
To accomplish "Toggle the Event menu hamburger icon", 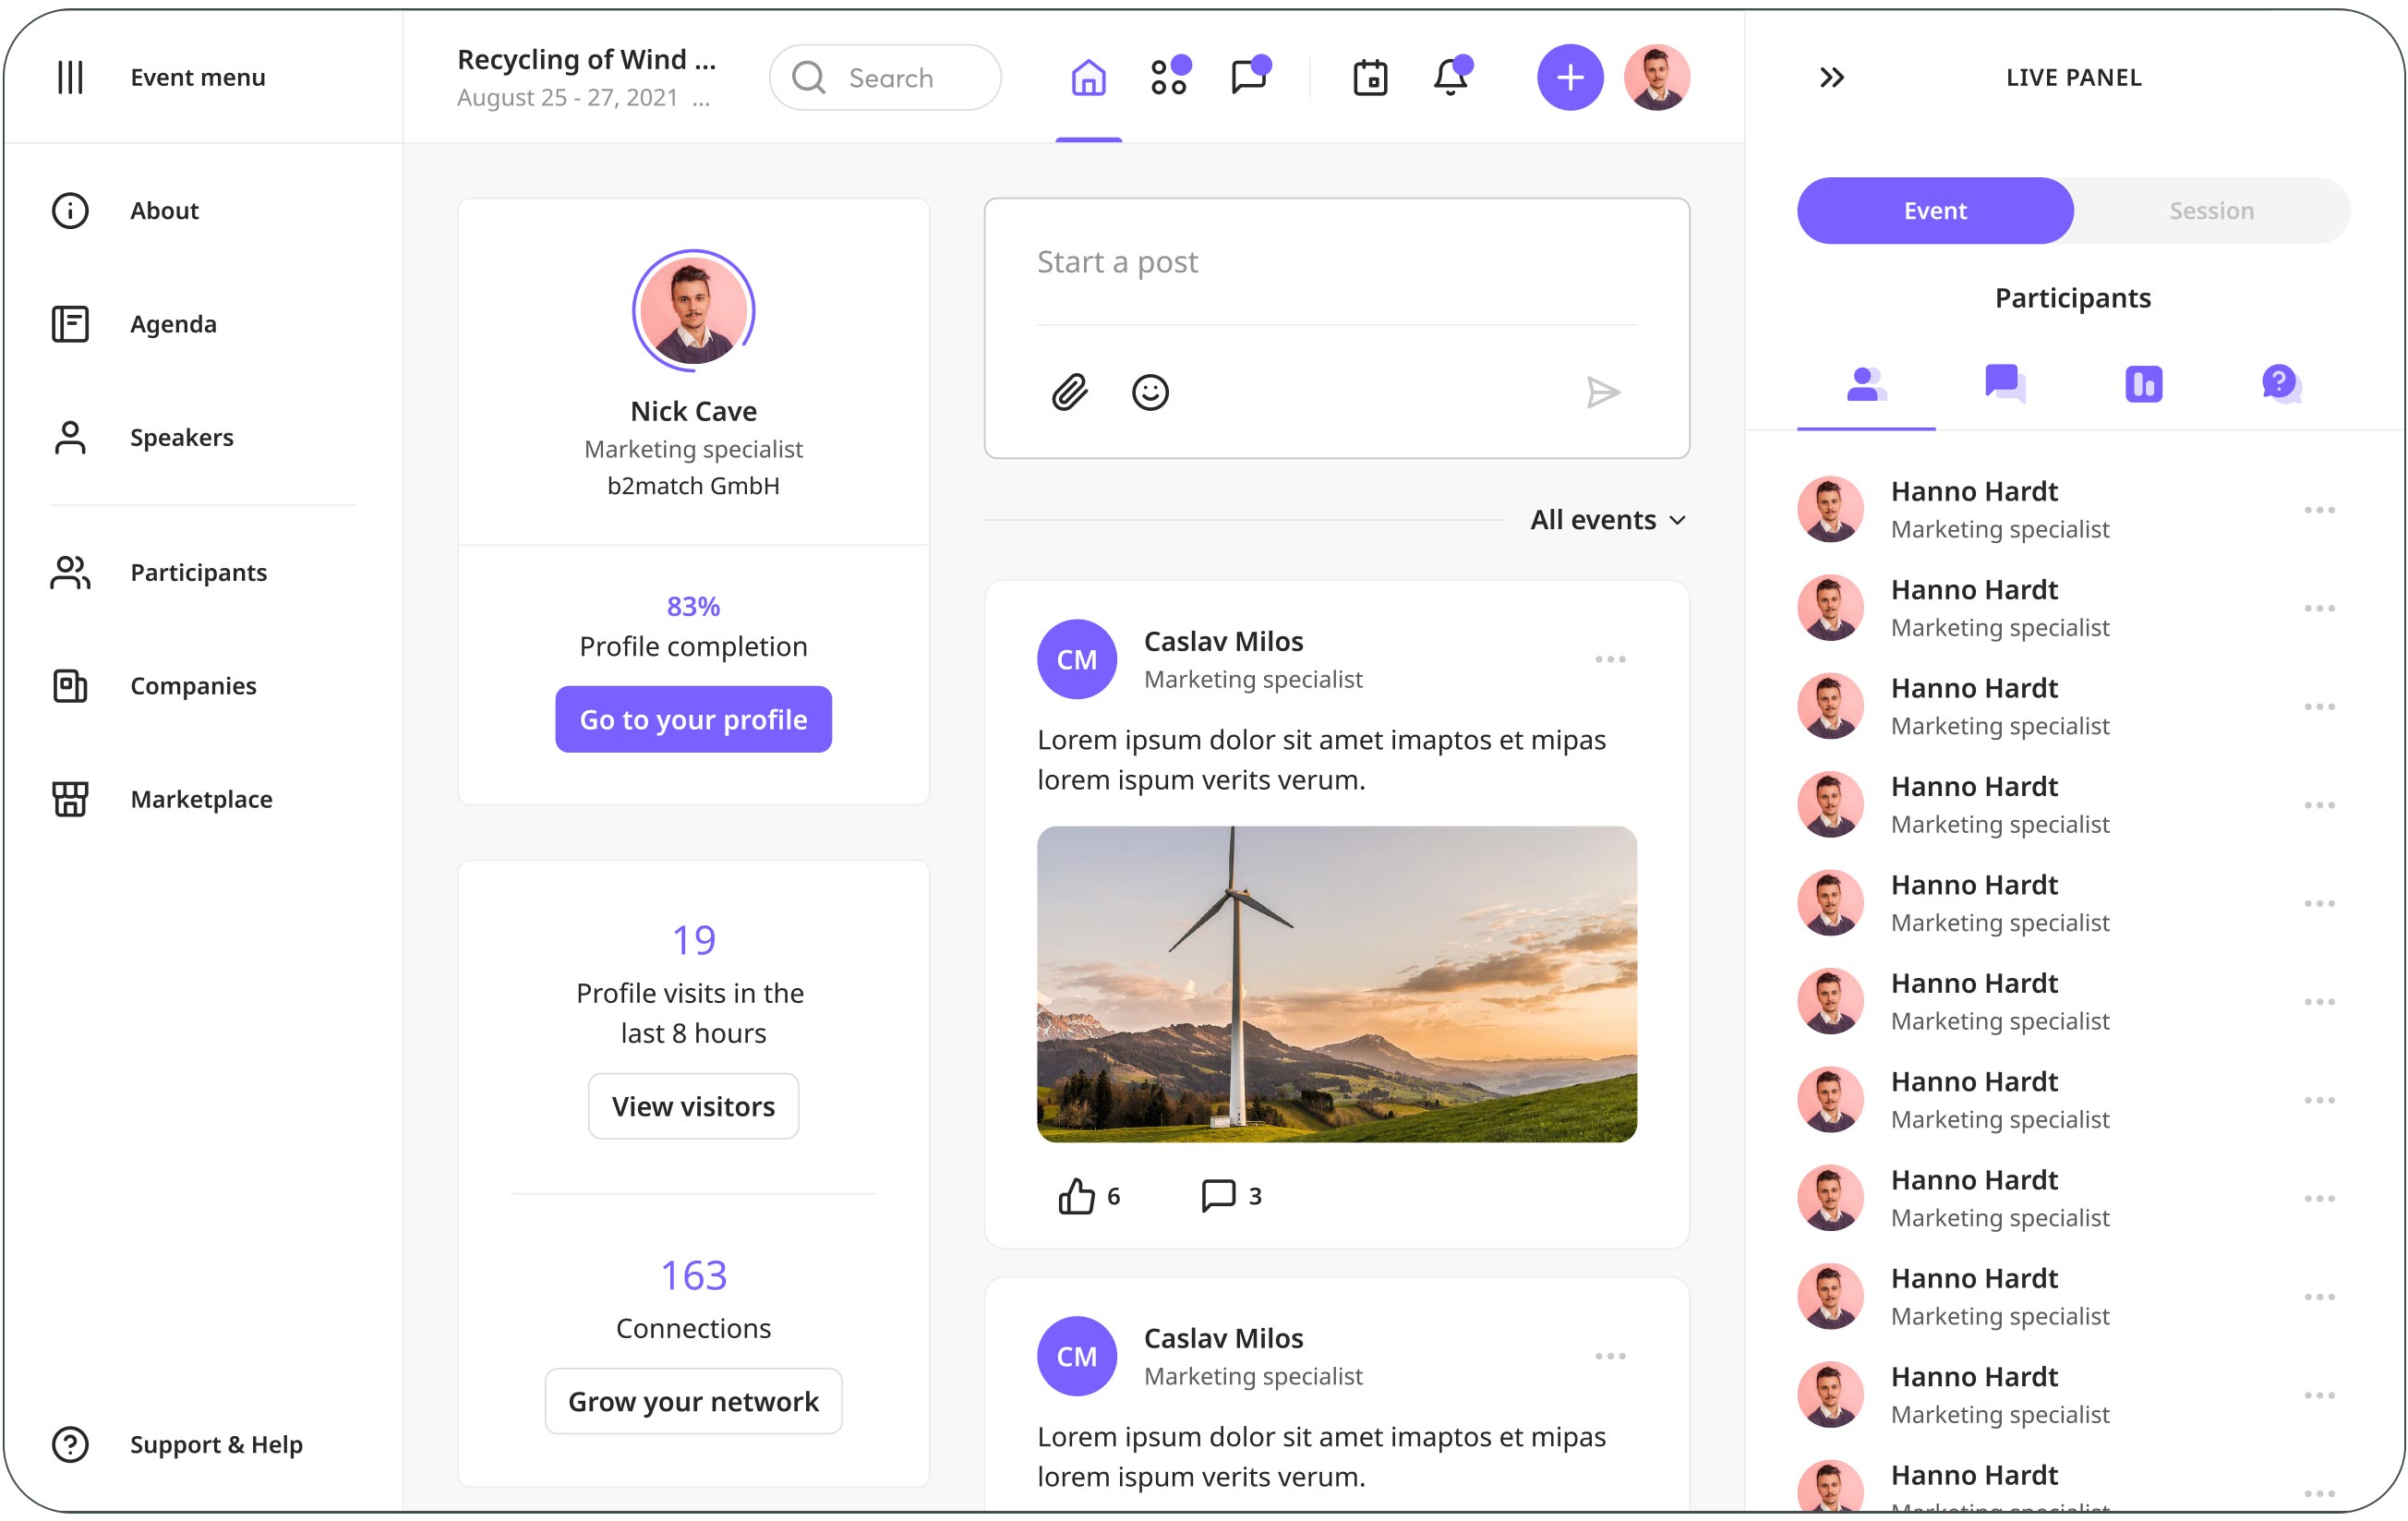I will point(70,78).
